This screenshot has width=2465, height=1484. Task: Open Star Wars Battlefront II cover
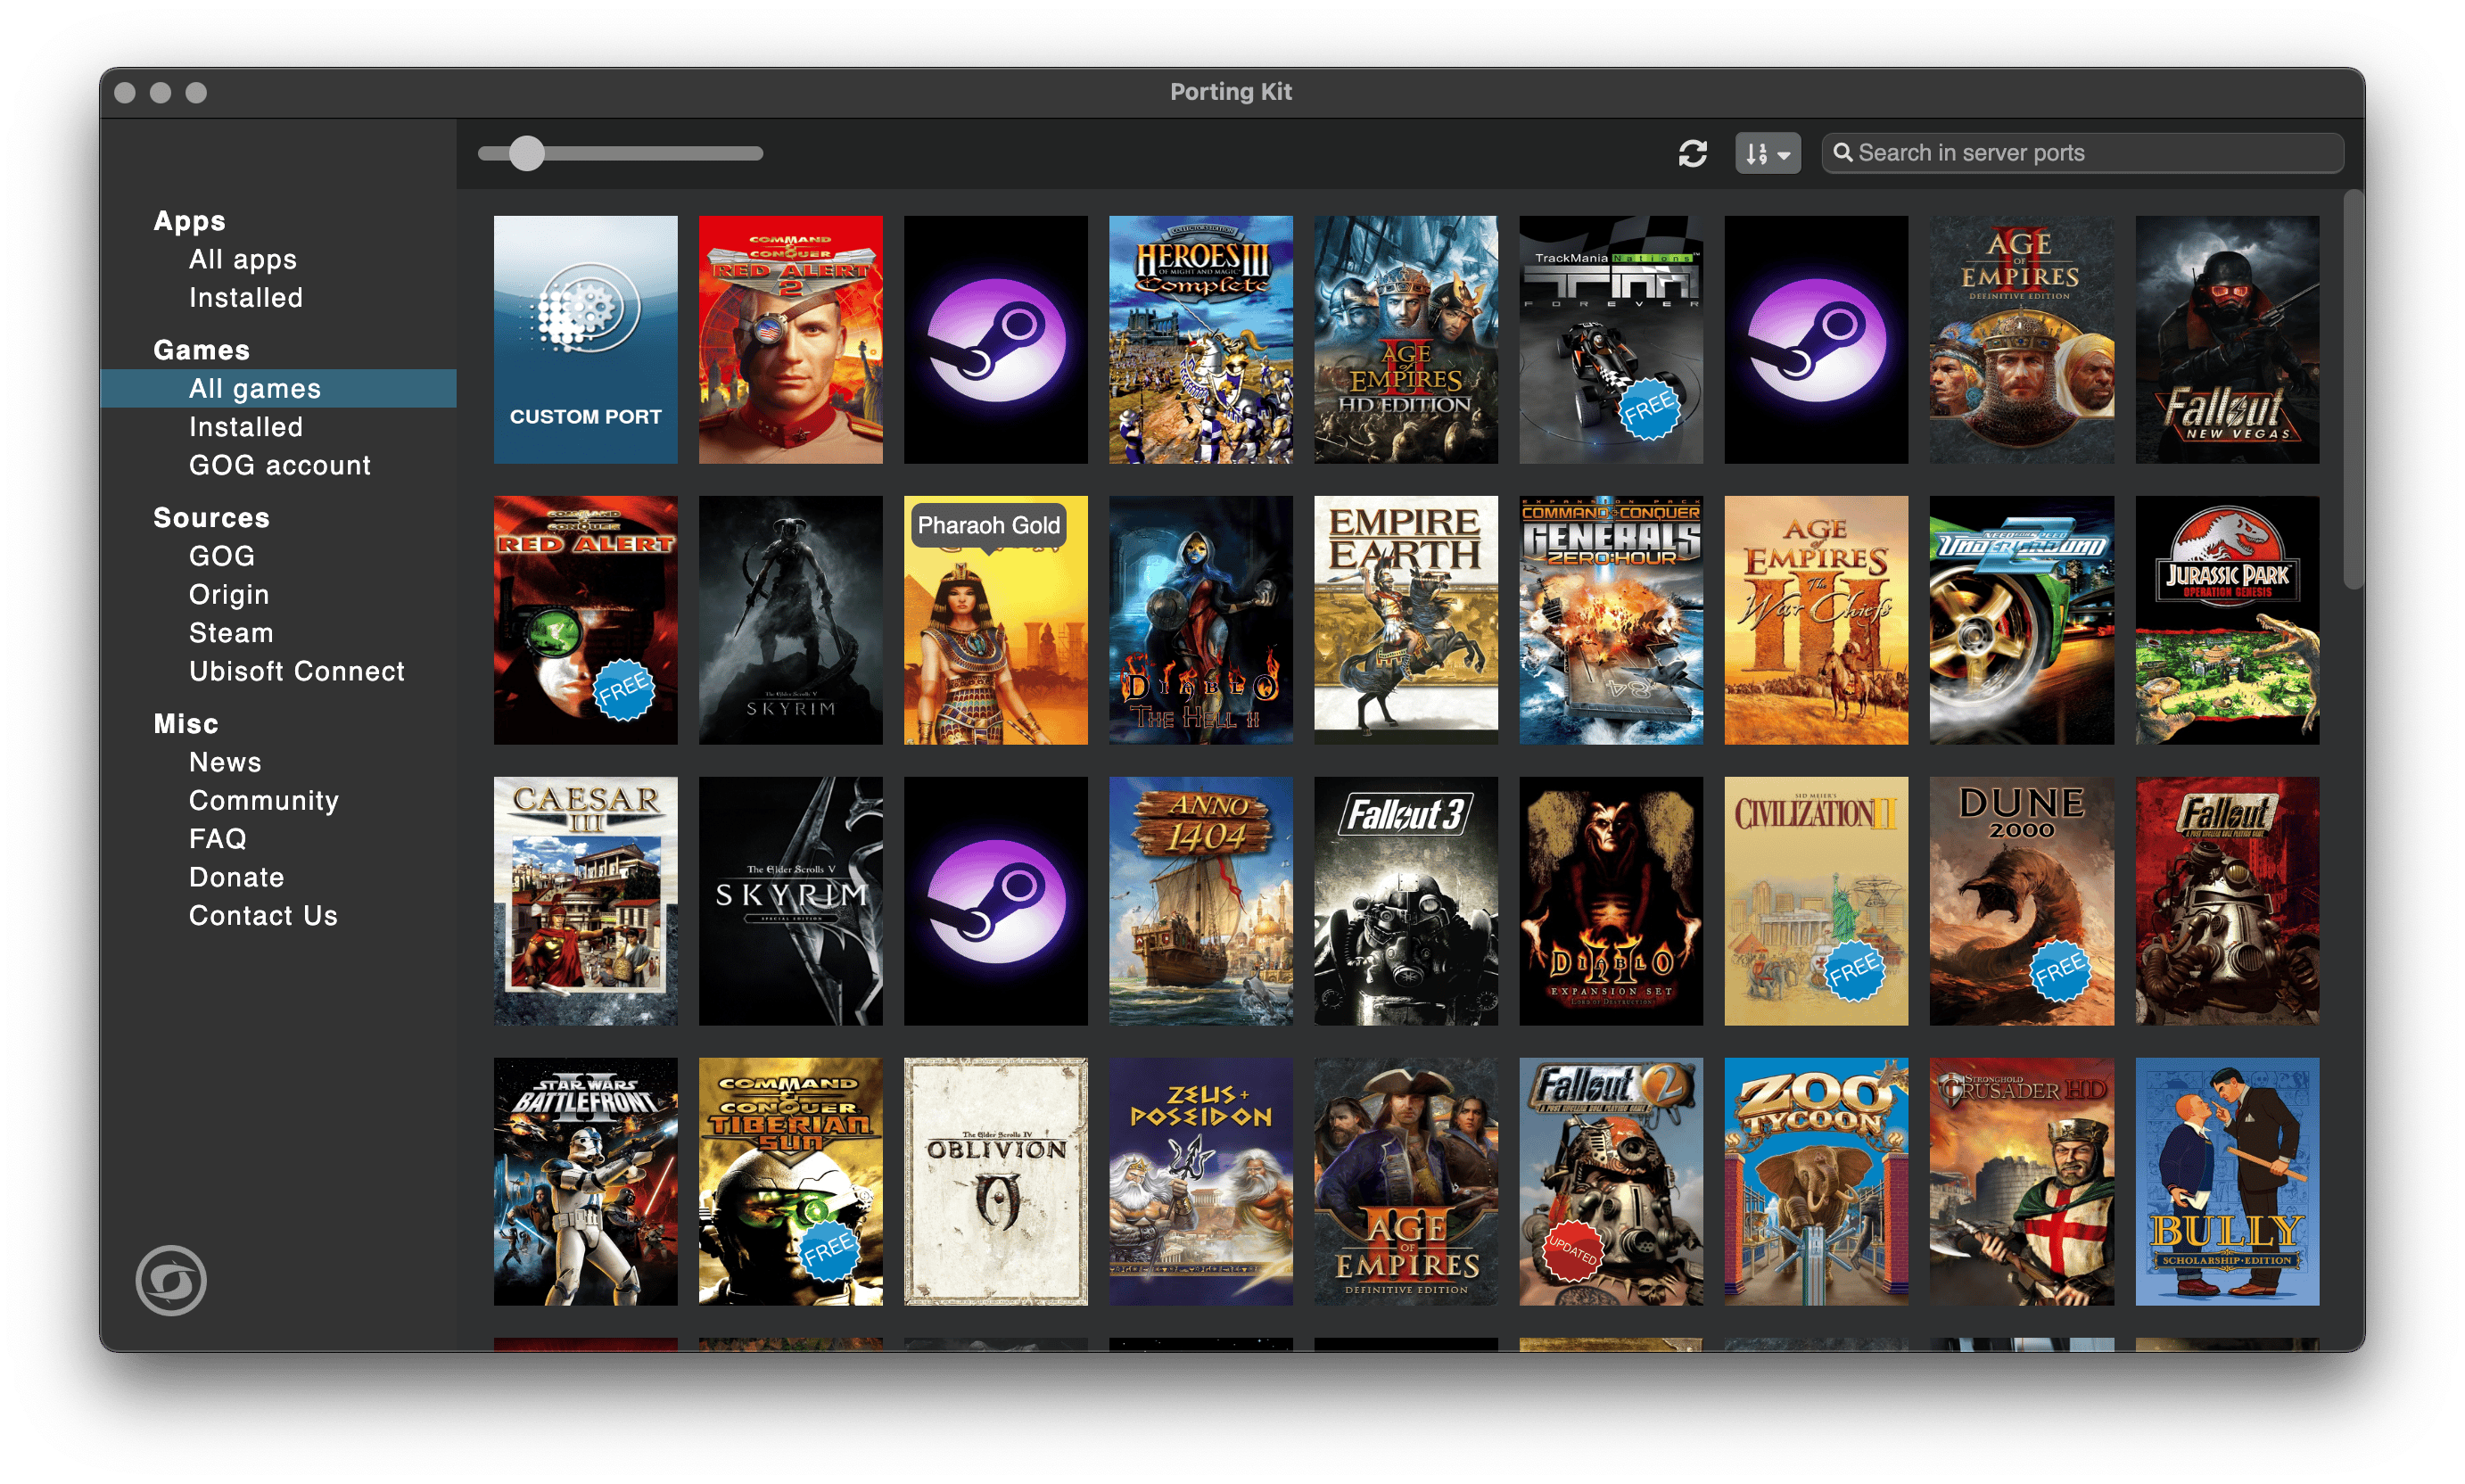point(585,1181)
